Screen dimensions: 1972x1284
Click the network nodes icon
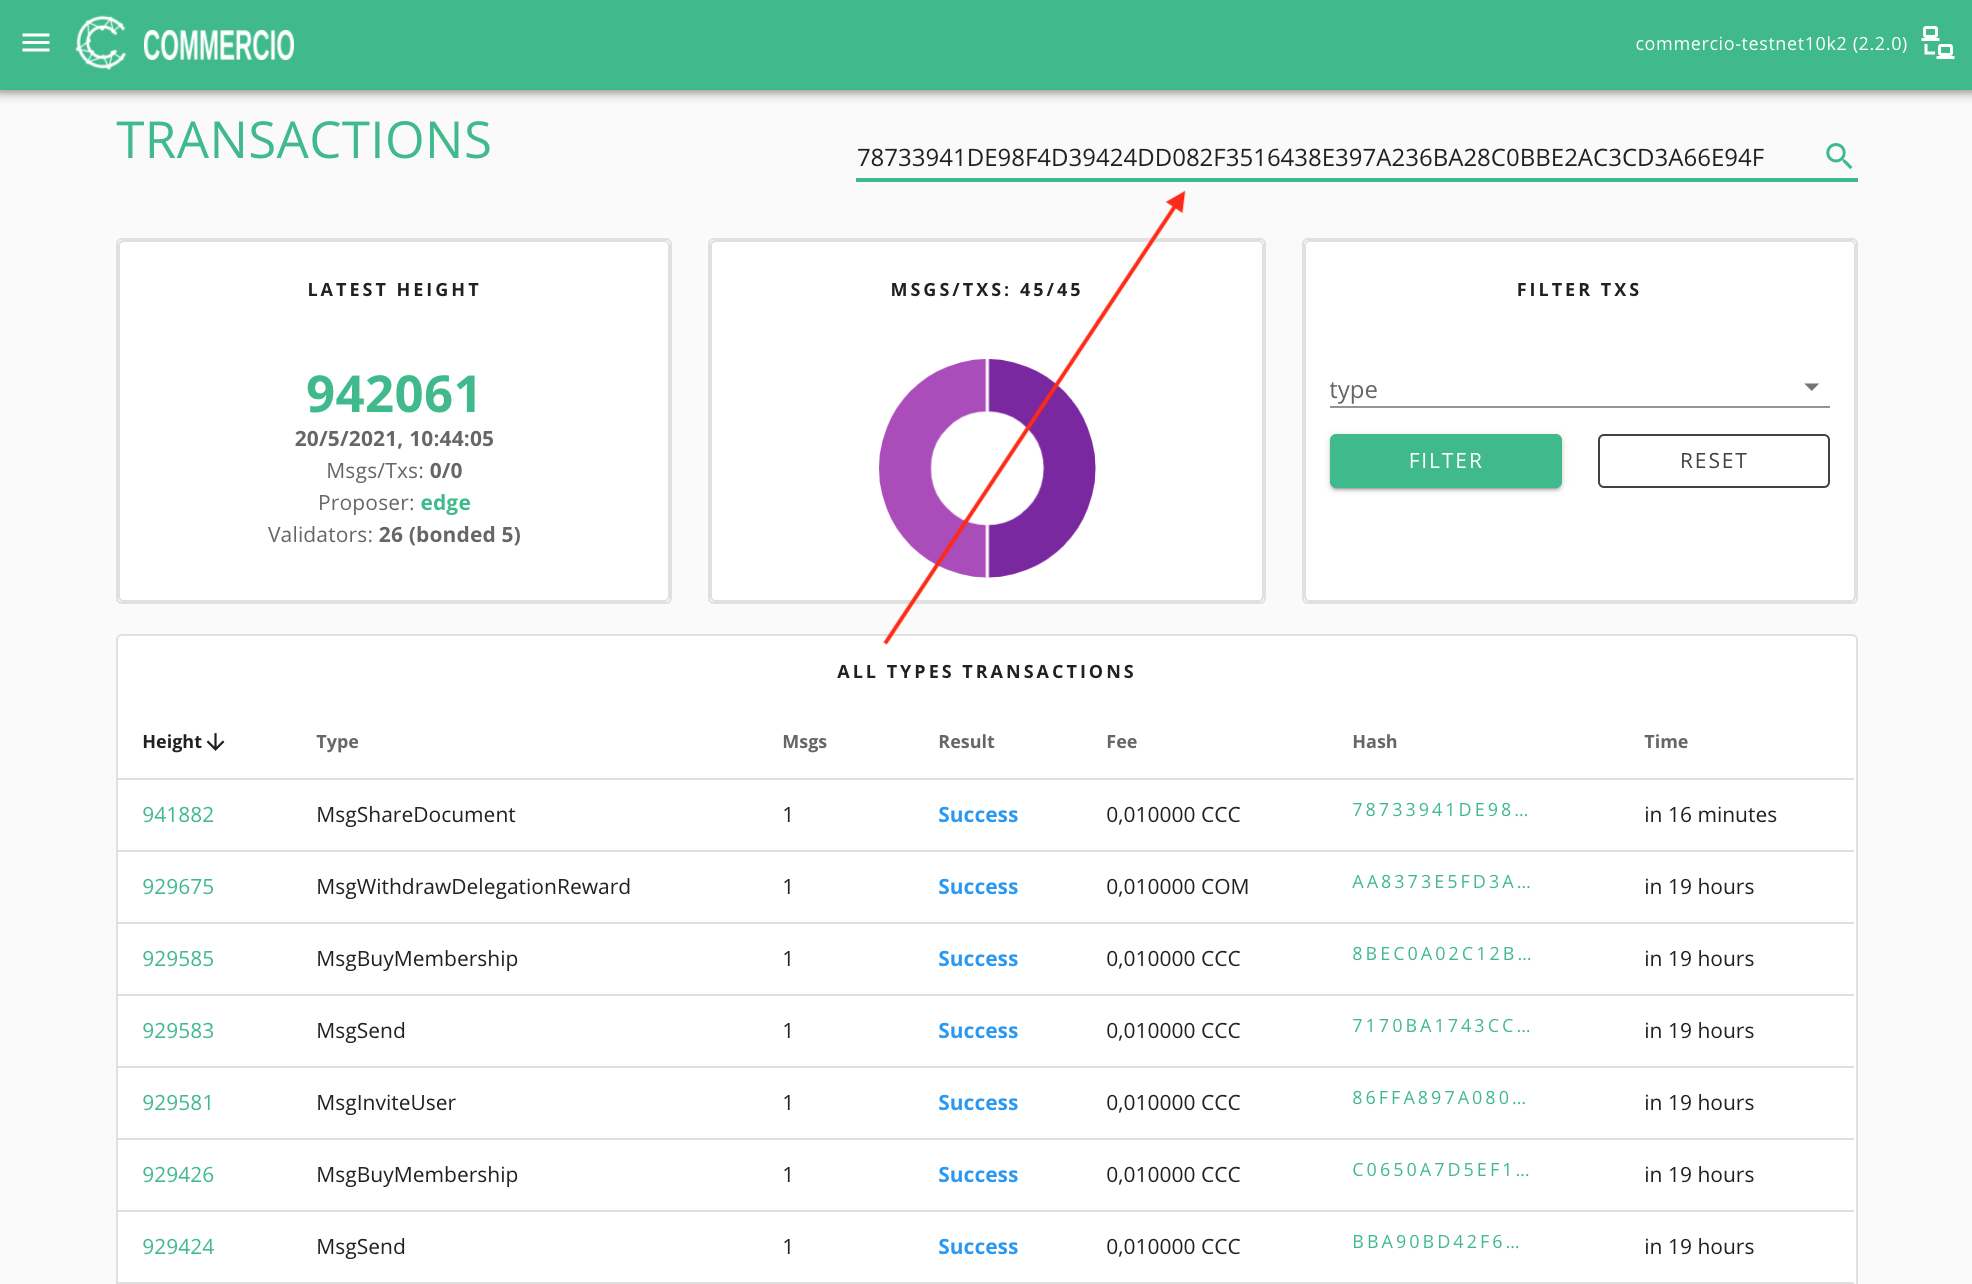(1937, 43)
